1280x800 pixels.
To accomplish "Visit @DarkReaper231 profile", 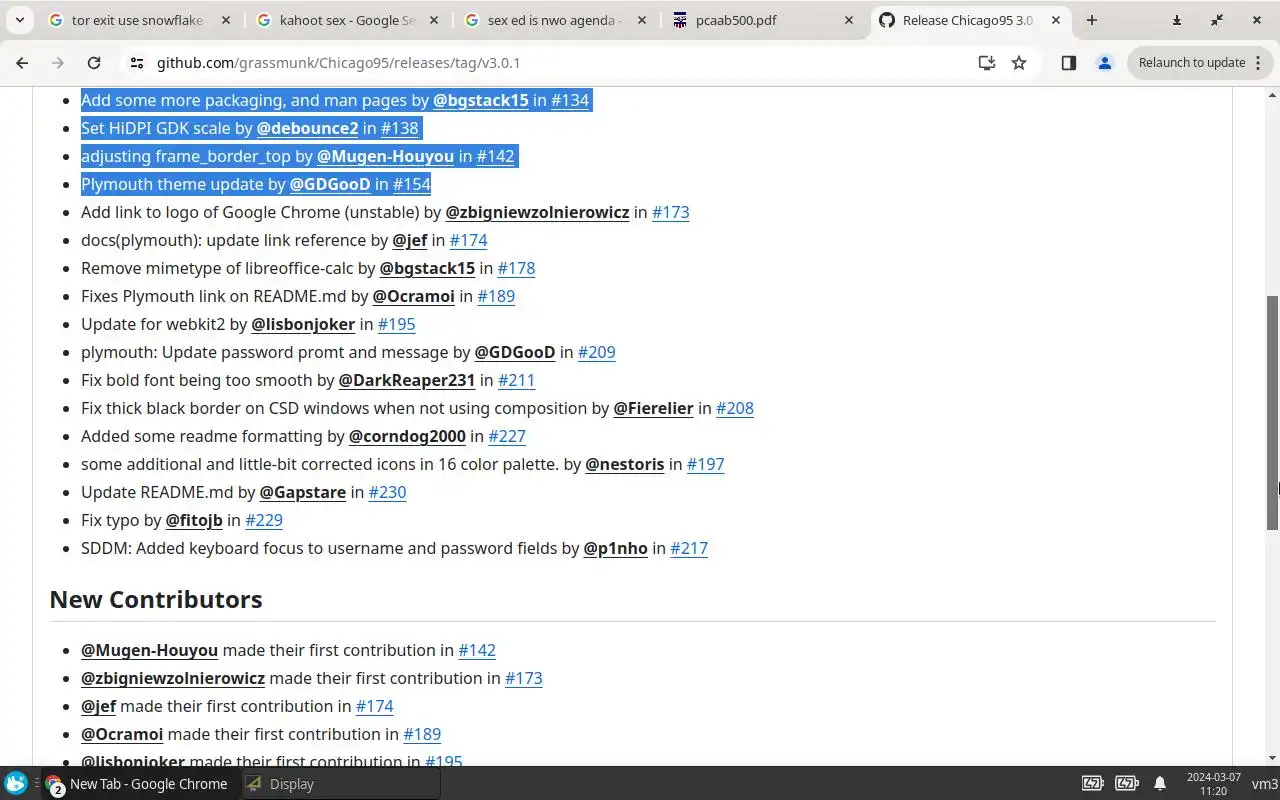I will pyautogui.click(x=407, y=380).
